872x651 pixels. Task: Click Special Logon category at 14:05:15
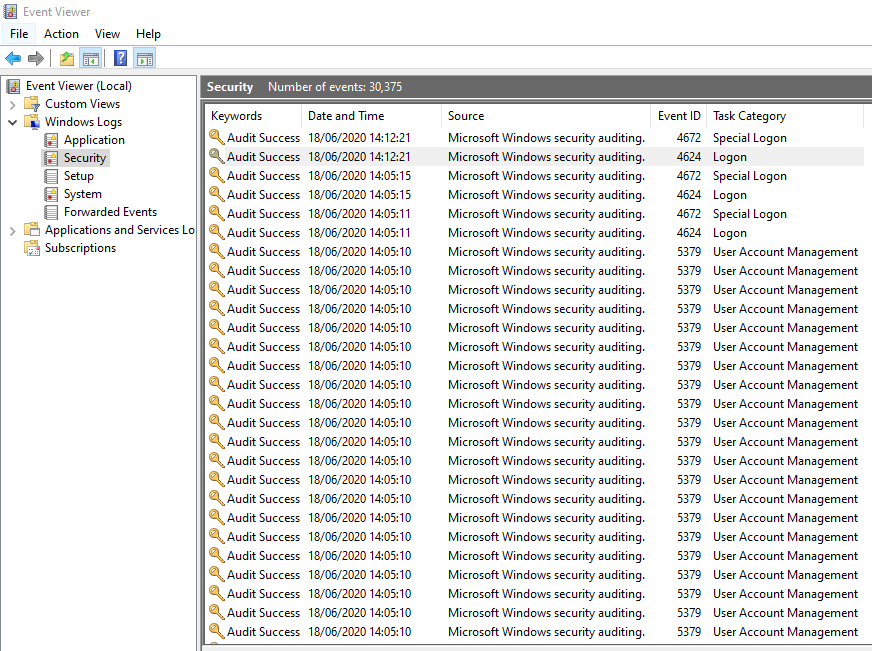pyautogui.click(x=750, y=176)
